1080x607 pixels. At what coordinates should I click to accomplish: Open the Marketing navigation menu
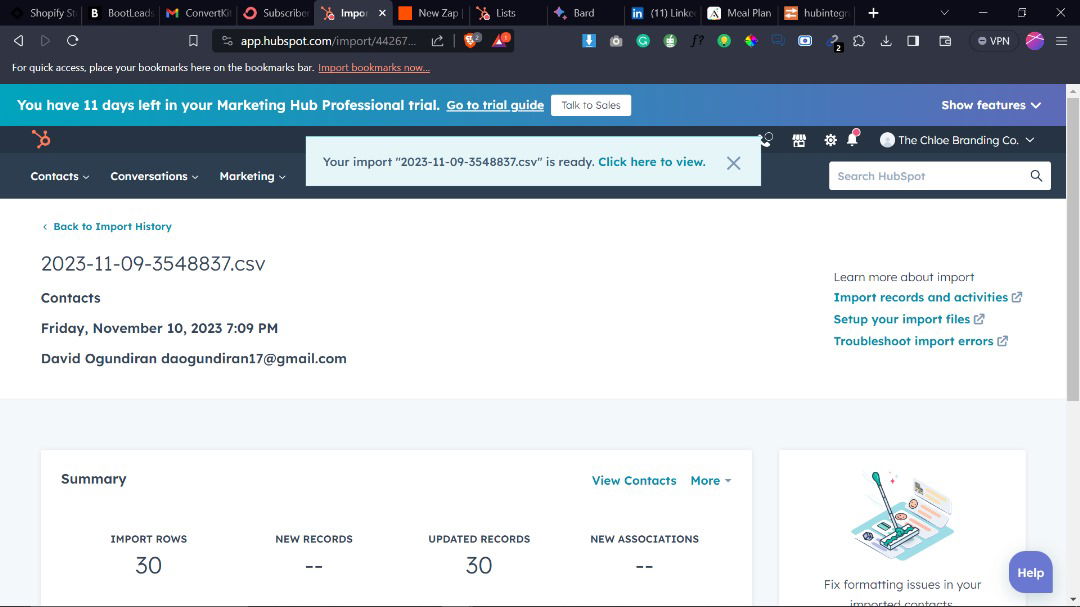(x=252, y=176)
